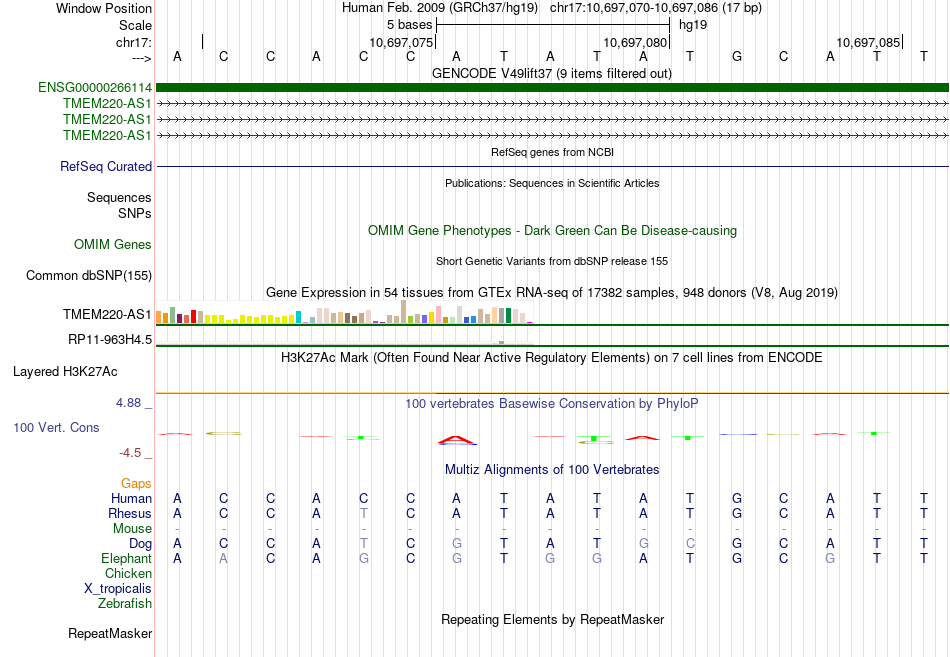Click GENCODE V49lift37 track title
The image size is (950, 657).
click(x=551, y=73)
